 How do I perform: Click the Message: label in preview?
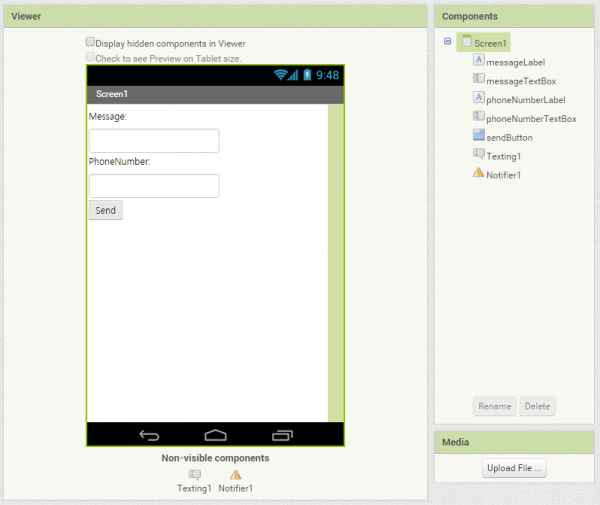[108, 116]
